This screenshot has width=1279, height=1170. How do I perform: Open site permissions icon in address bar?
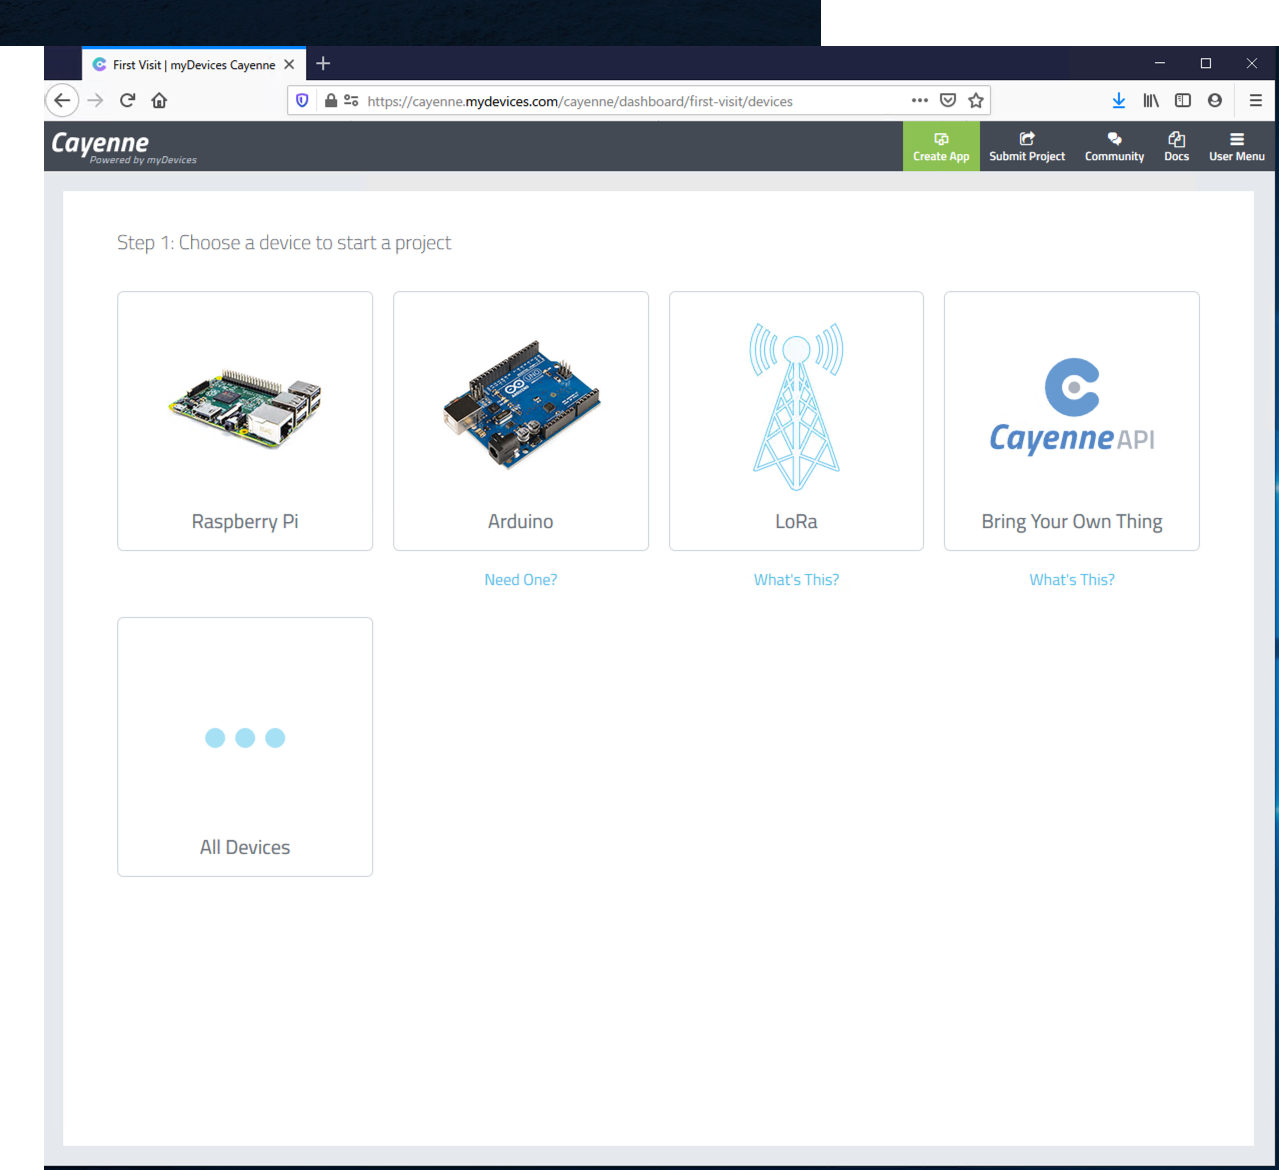pos(351,101)
